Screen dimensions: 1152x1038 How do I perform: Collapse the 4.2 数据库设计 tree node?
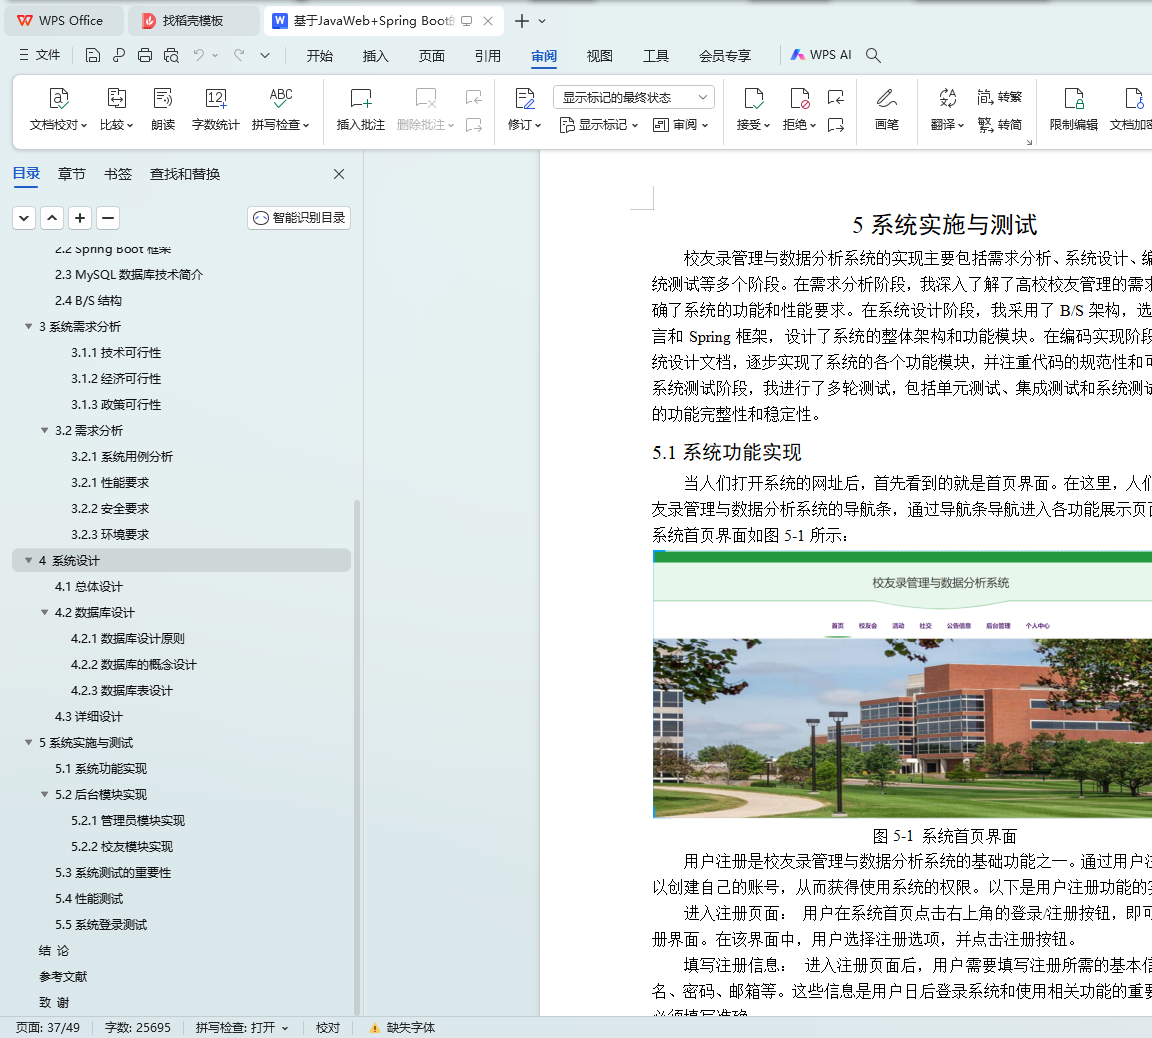point(44,613)
